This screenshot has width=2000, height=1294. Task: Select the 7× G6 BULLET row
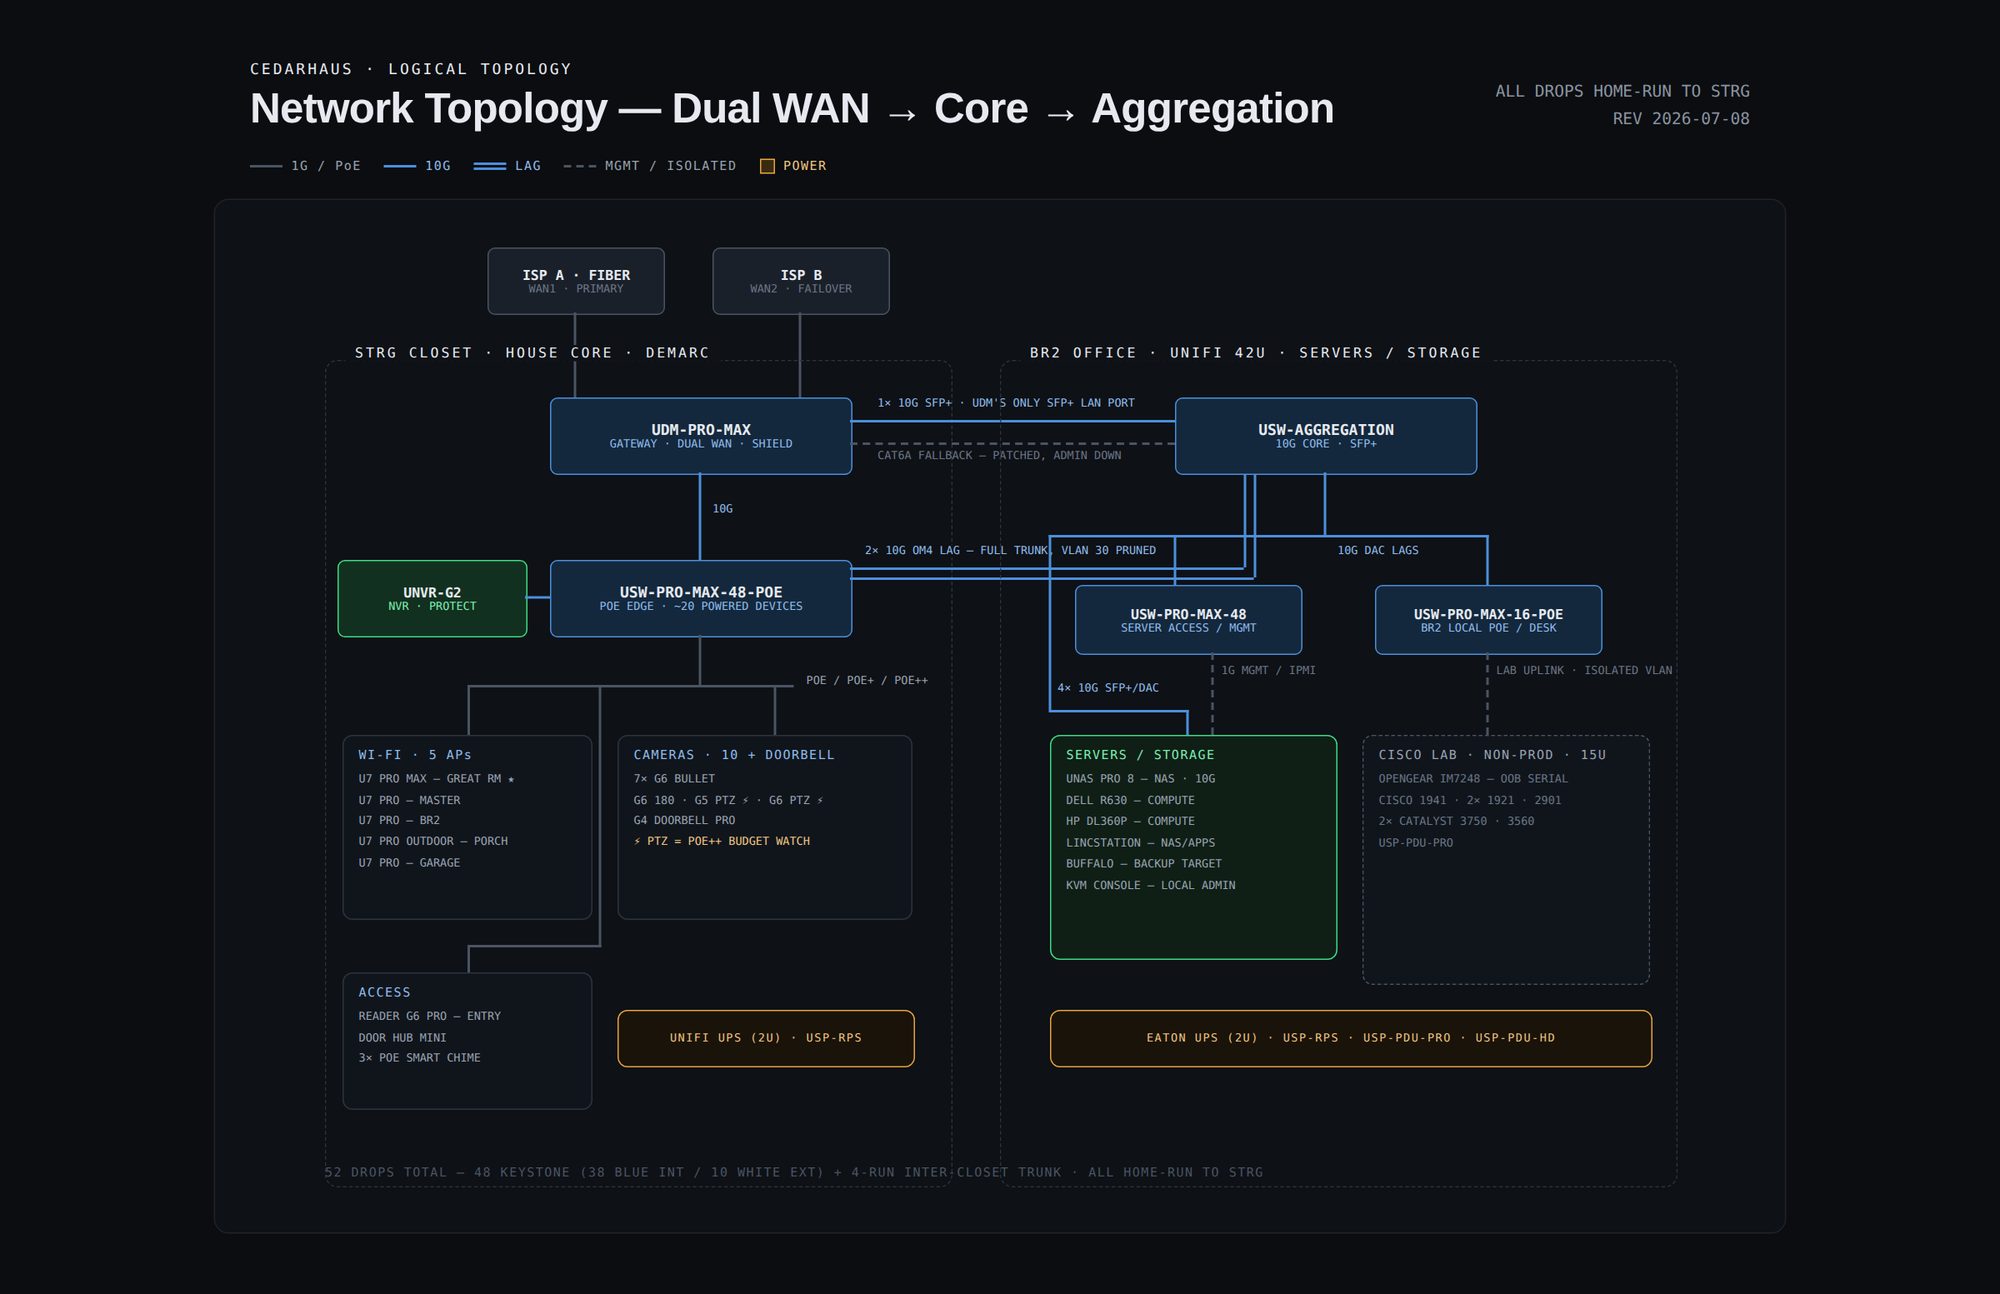(x=674, y=779)
